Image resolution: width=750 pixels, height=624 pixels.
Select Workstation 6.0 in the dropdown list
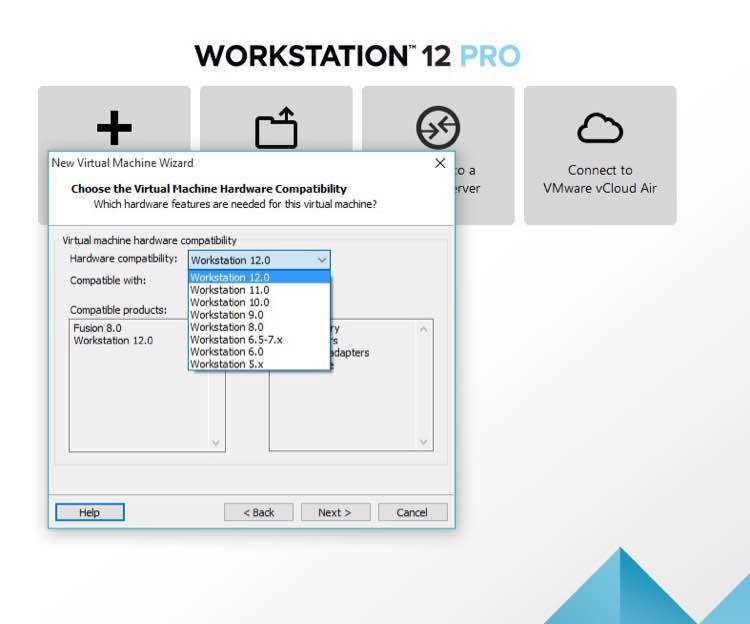tap(259, 351)
